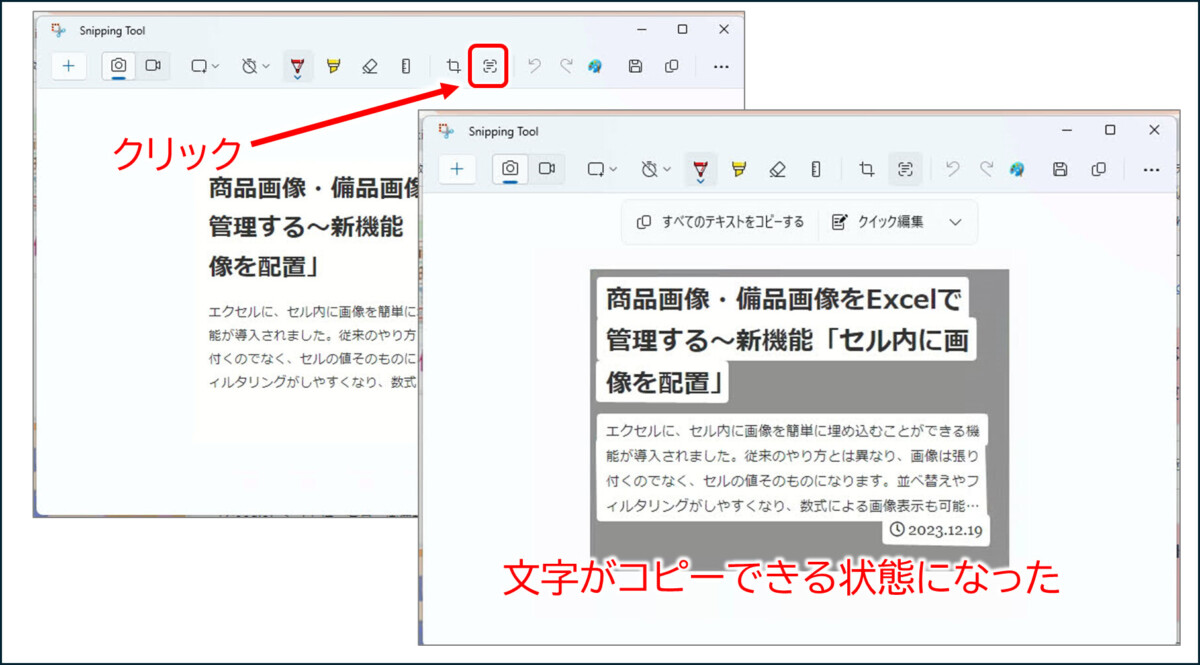Select image crop tool in front window
Viewport: 1200px width, 665px height.
pyautogui.click(x=867, y=169)
